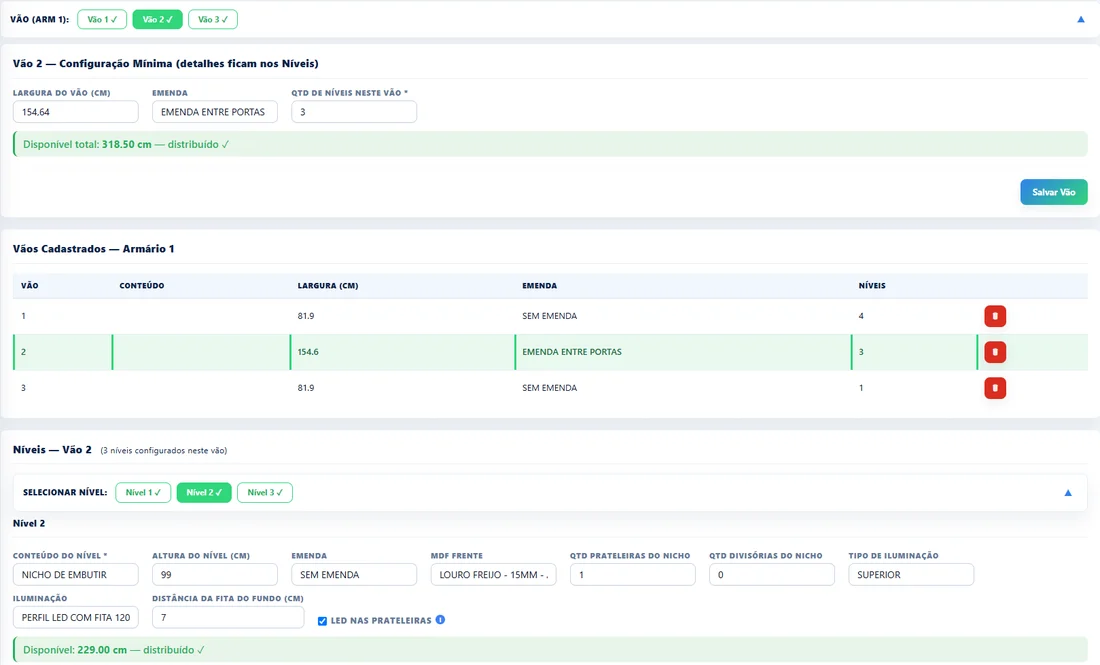Edit the Qtd Prateleiras do Nicho field
This screenshot has width=1100, height=665.
[x=632, y=575]
